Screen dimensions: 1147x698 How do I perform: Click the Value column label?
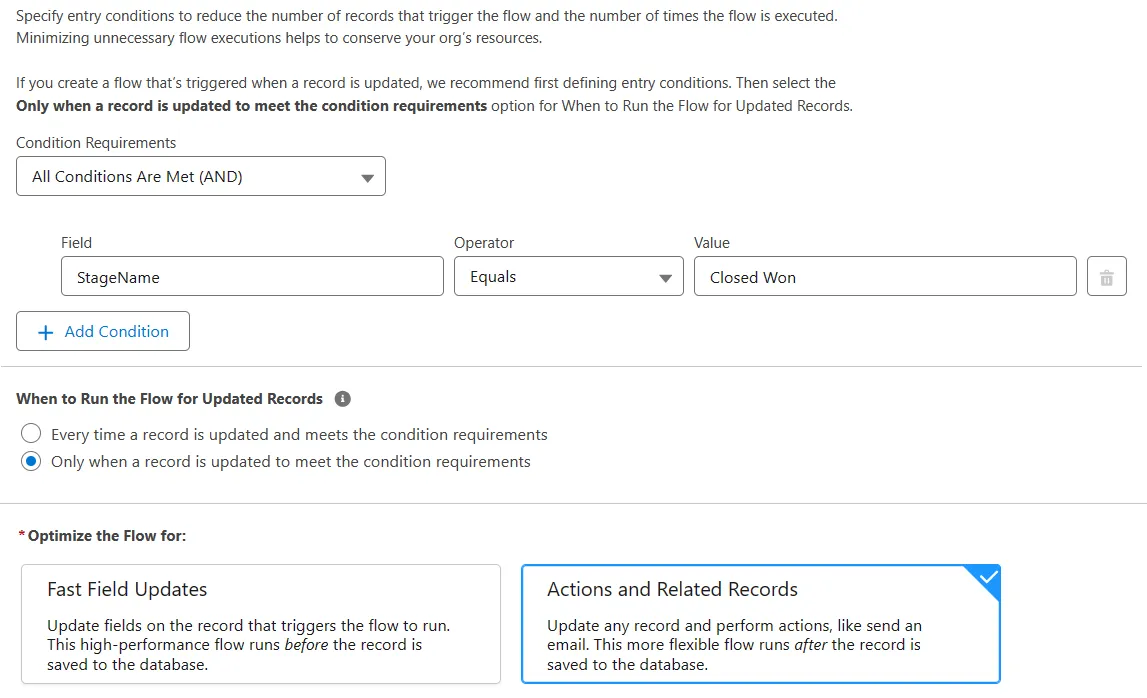pyautogui.click(x=712, y=243)
